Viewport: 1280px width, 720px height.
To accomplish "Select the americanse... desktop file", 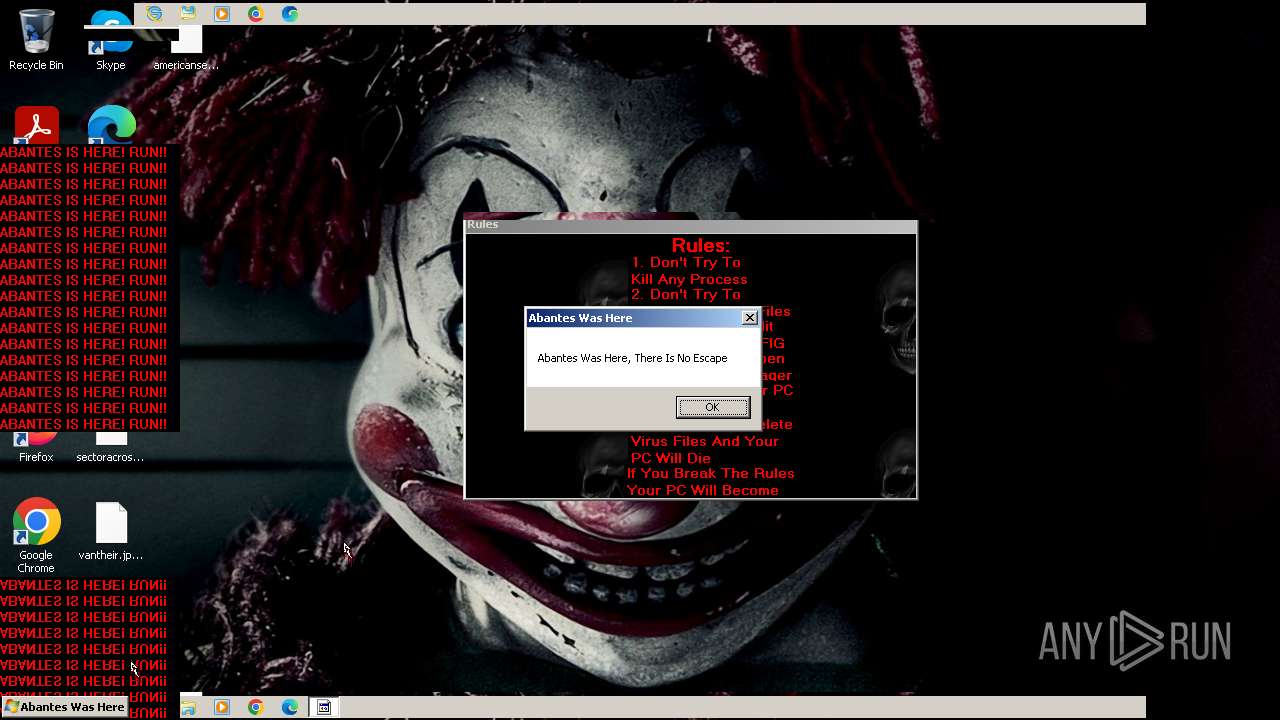I will pos(186,46).
